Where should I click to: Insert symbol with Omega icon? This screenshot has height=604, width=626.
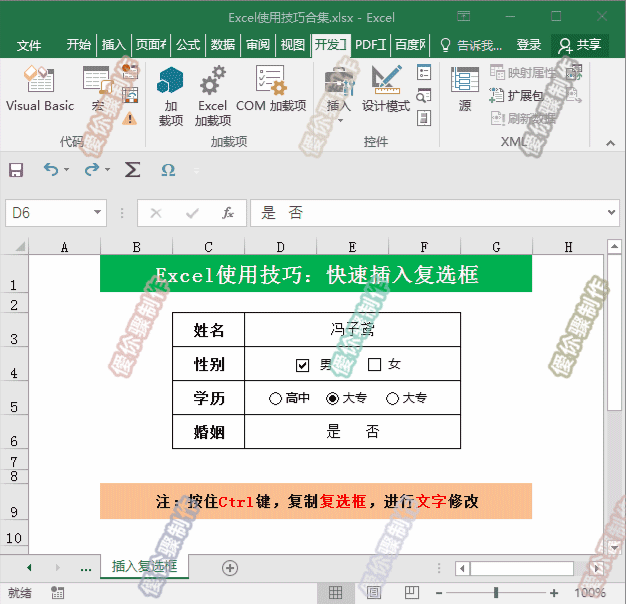[168, 170]
